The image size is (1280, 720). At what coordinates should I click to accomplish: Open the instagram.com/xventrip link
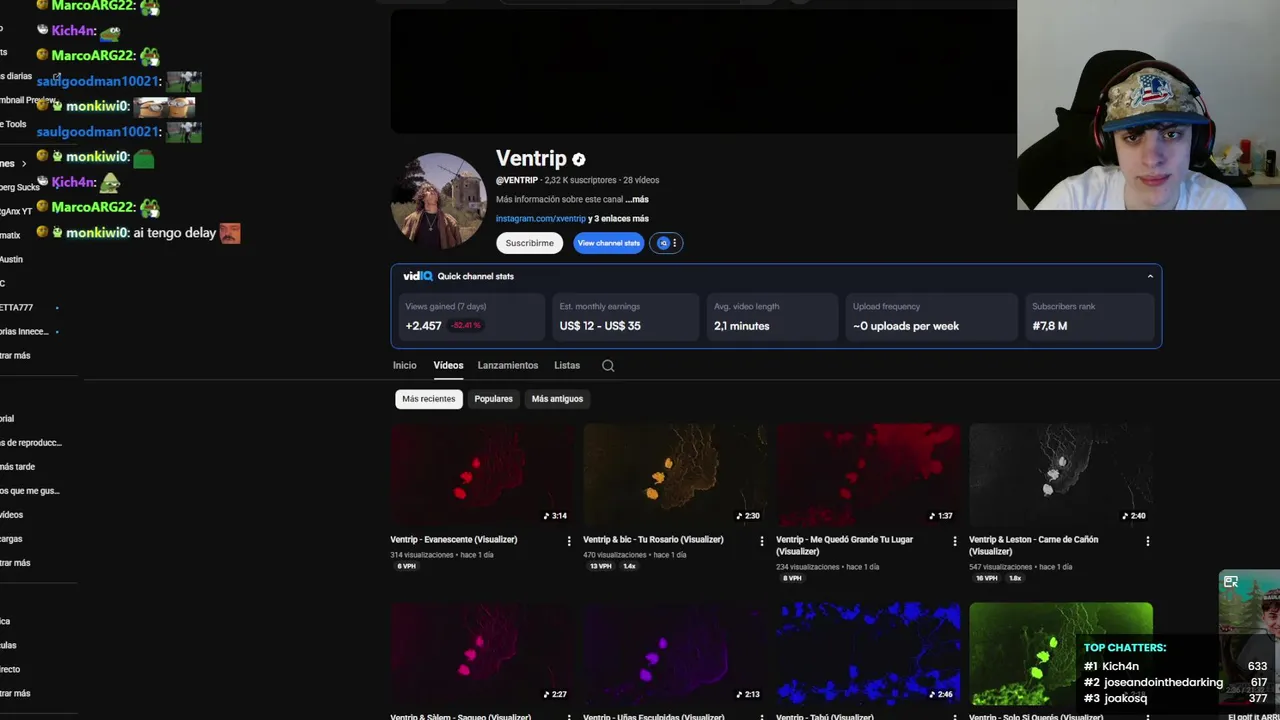coord(541,218)
